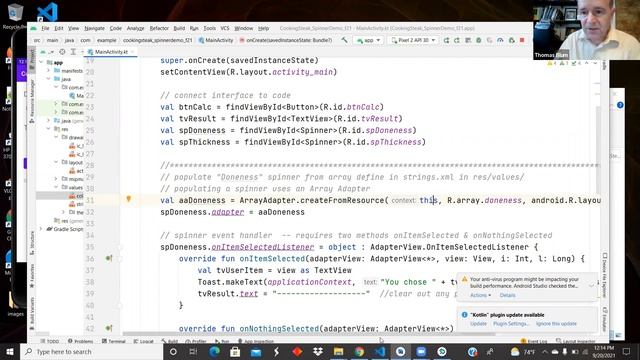Open the Build Variants side panel
Image resolution: width=640 pixels, height=360 pixels.
click(32, 312)
